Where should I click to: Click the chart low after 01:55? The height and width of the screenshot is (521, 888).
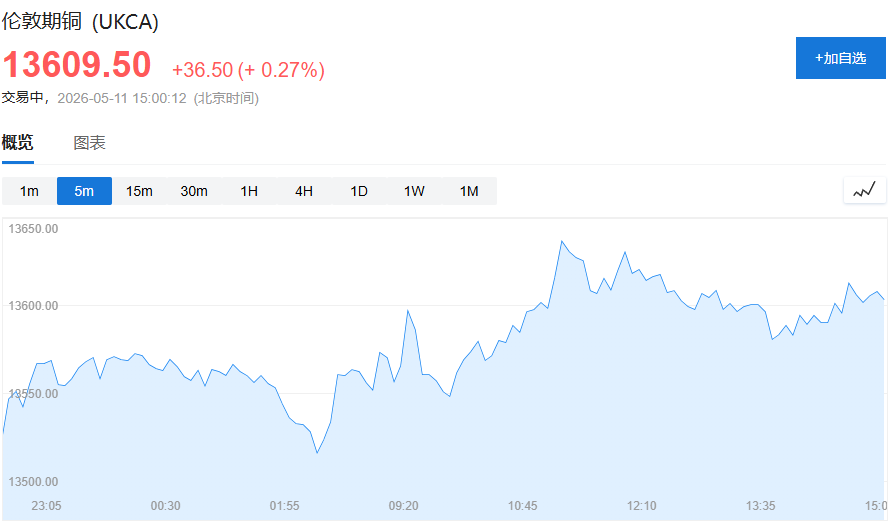(317, 452)
